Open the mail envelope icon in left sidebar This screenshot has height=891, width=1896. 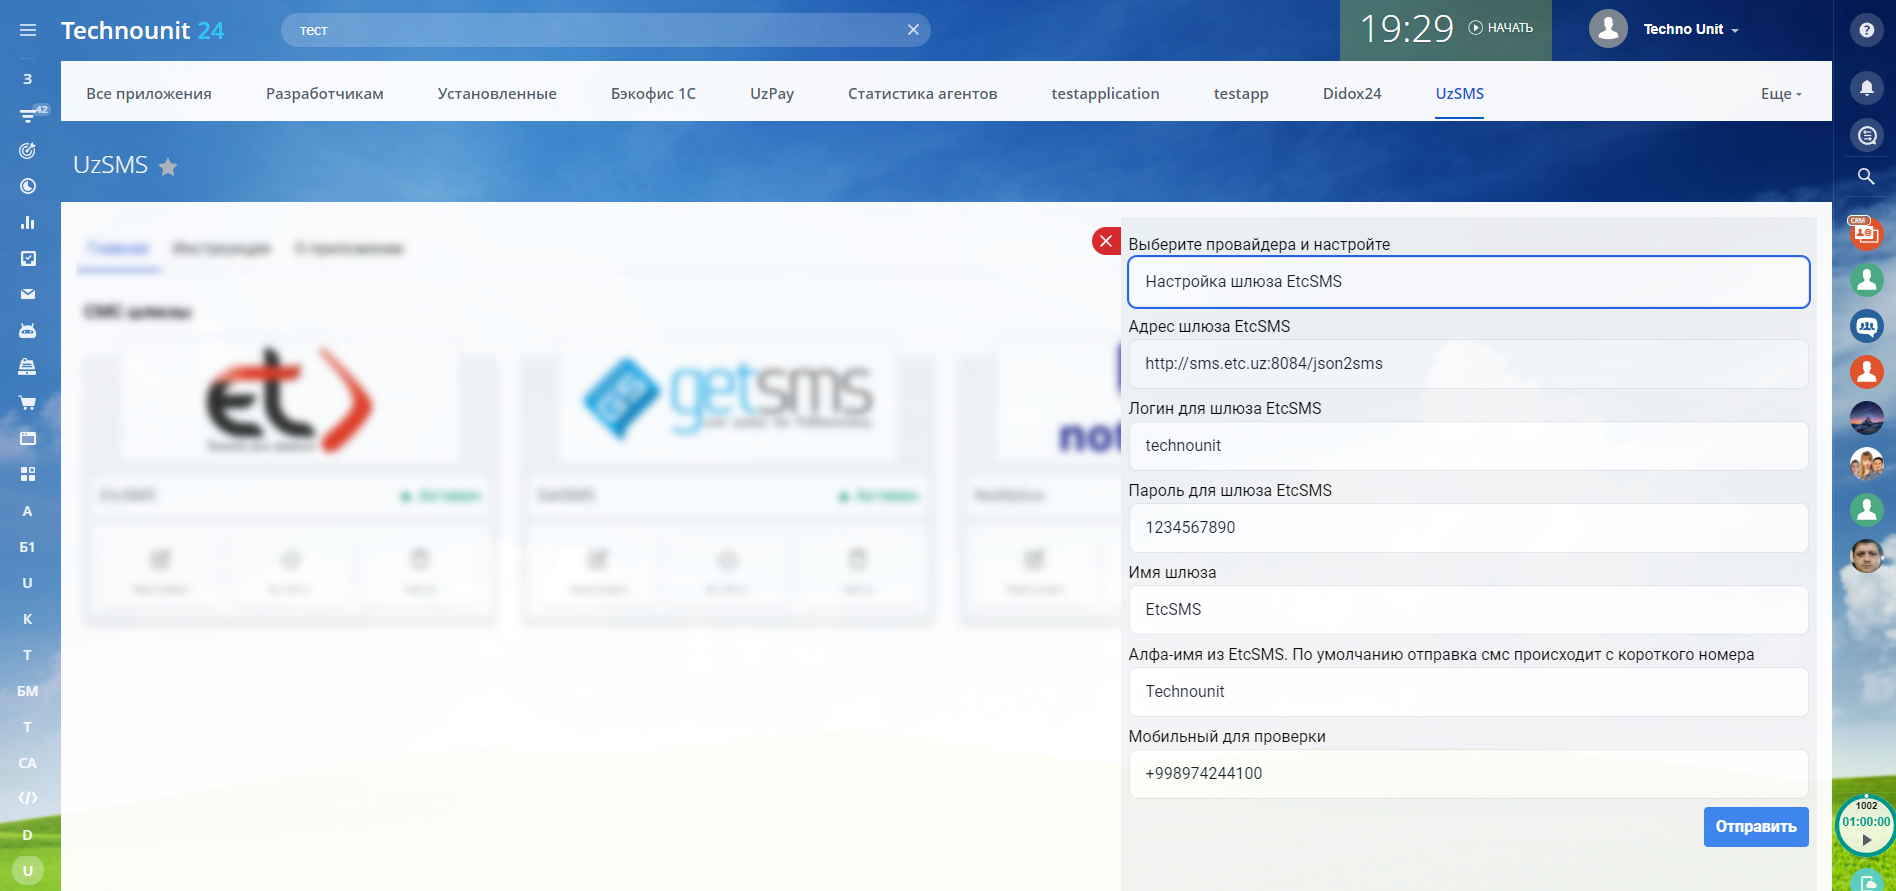click(x=28, y=294)
